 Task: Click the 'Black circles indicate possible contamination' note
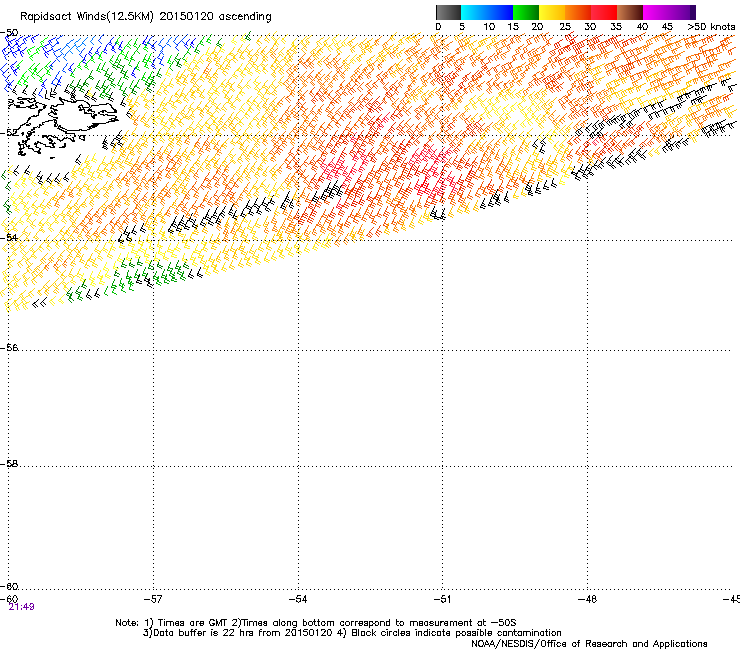click(x=456, y=633)
